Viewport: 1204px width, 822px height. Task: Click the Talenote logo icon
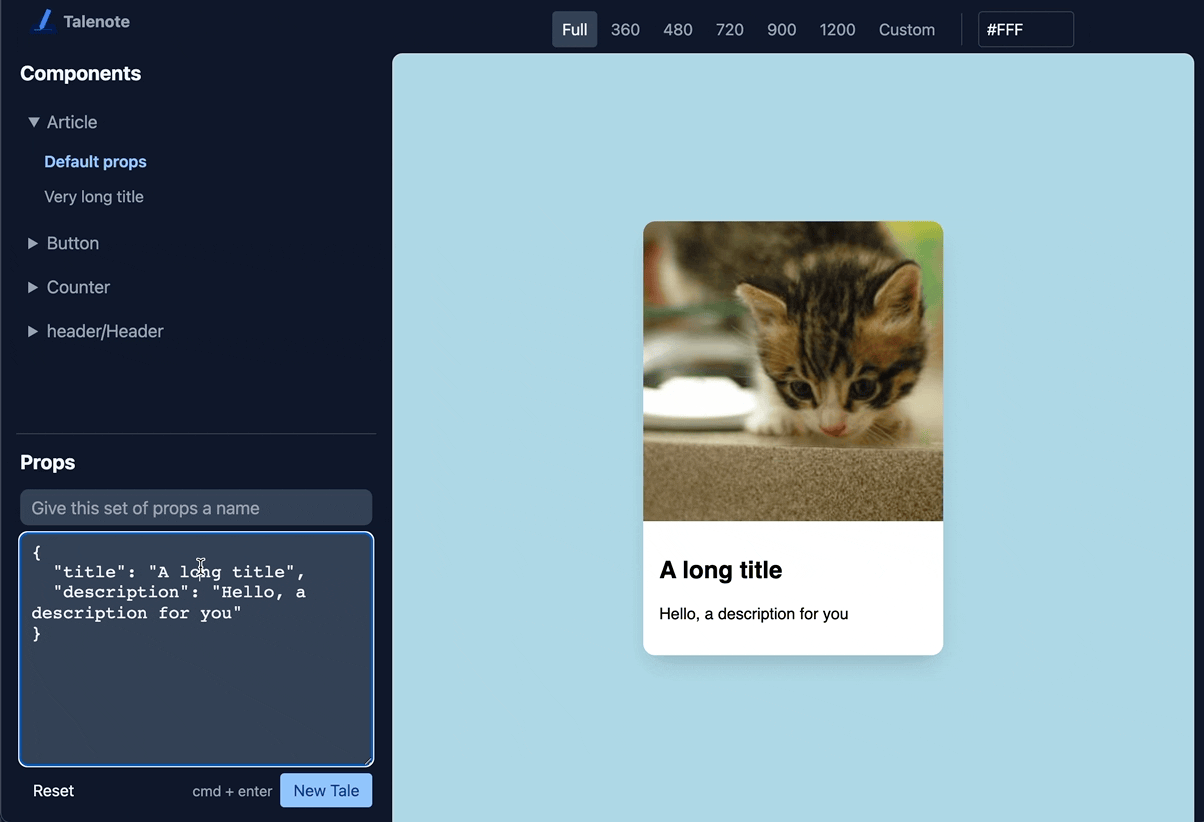click(43, 21)
